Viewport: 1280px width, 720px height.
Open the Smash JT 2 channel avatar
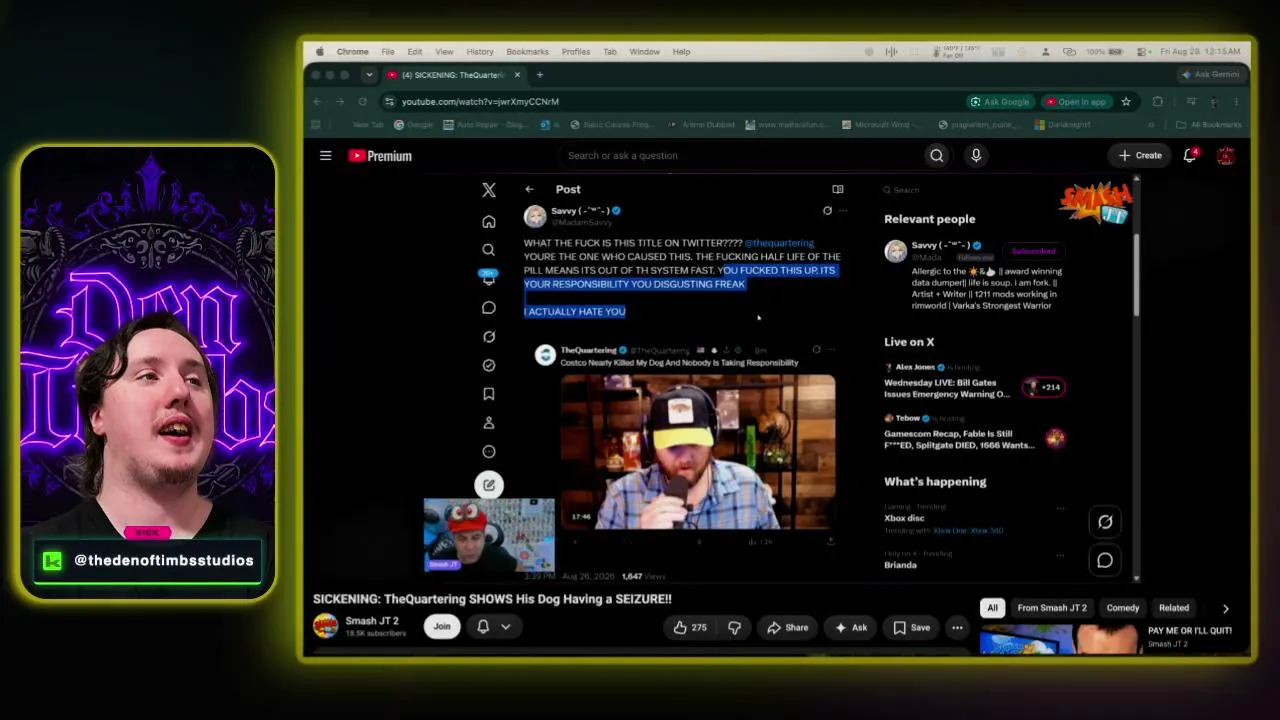[325, 626]
